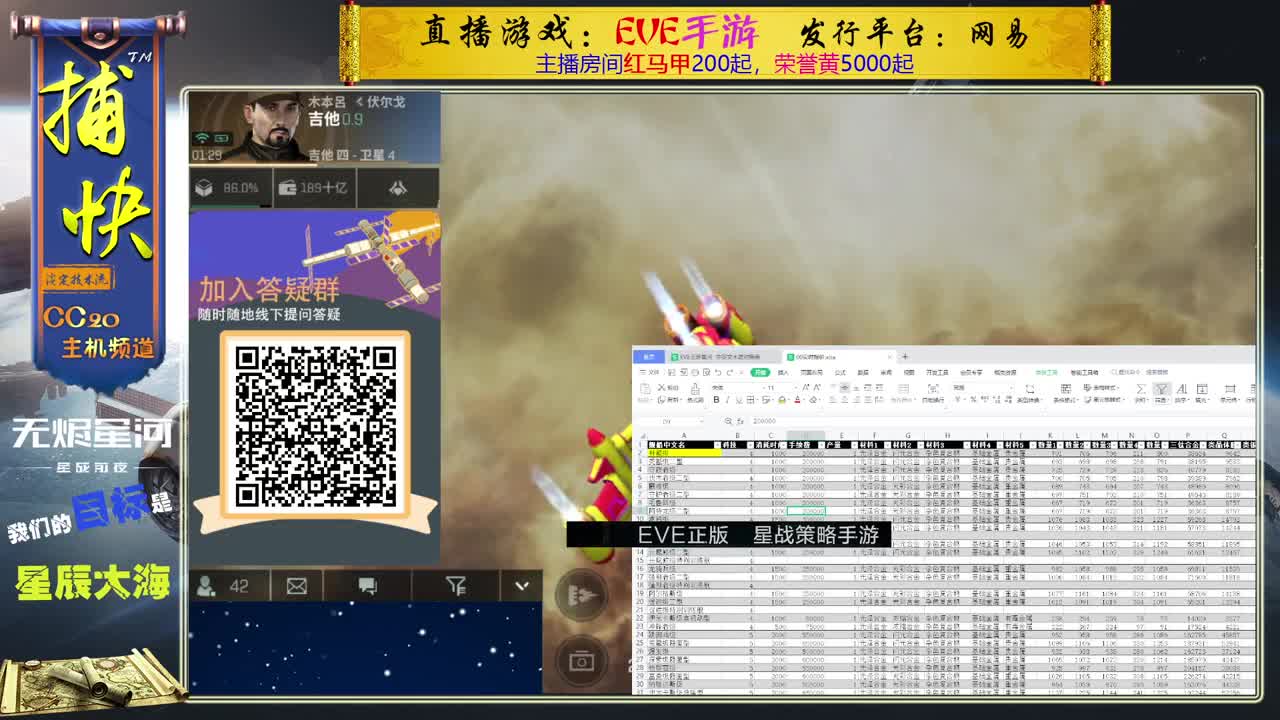Select the AutoSum Σ icon
The height and width of the screenshot is (720, 1280).
tap(1141, 389)
